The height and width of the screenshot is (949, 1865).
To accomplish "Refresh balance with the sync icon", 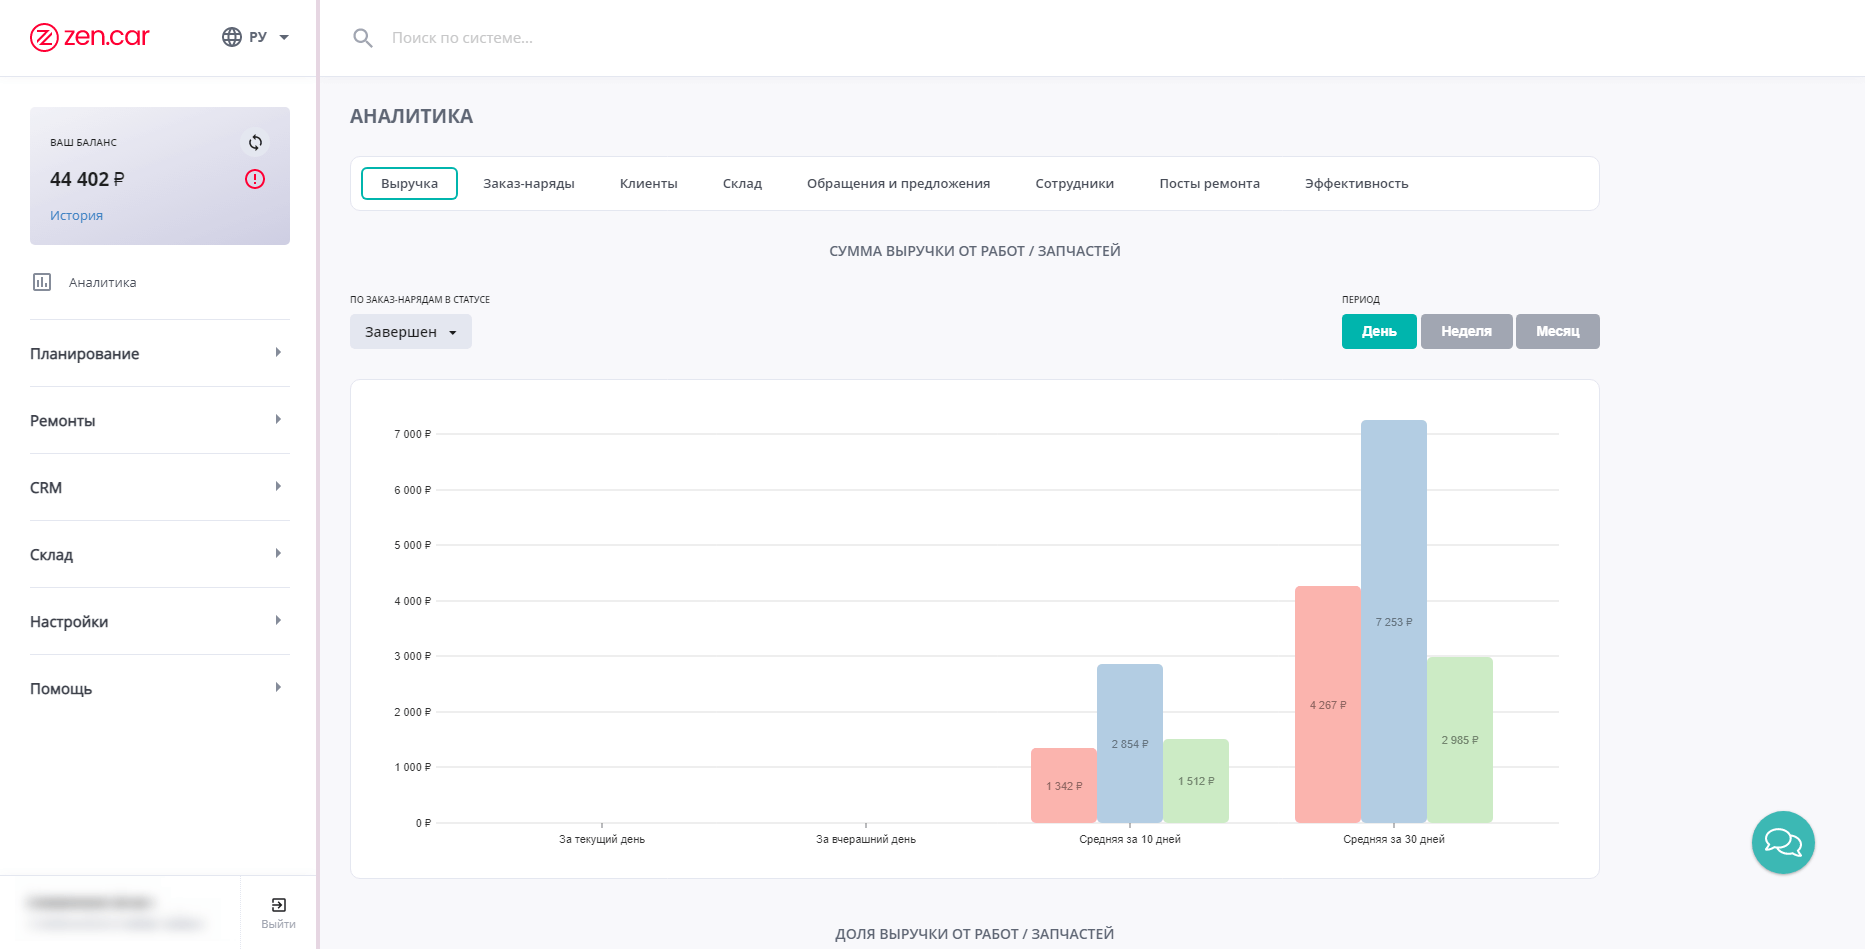I will point(255,142).
